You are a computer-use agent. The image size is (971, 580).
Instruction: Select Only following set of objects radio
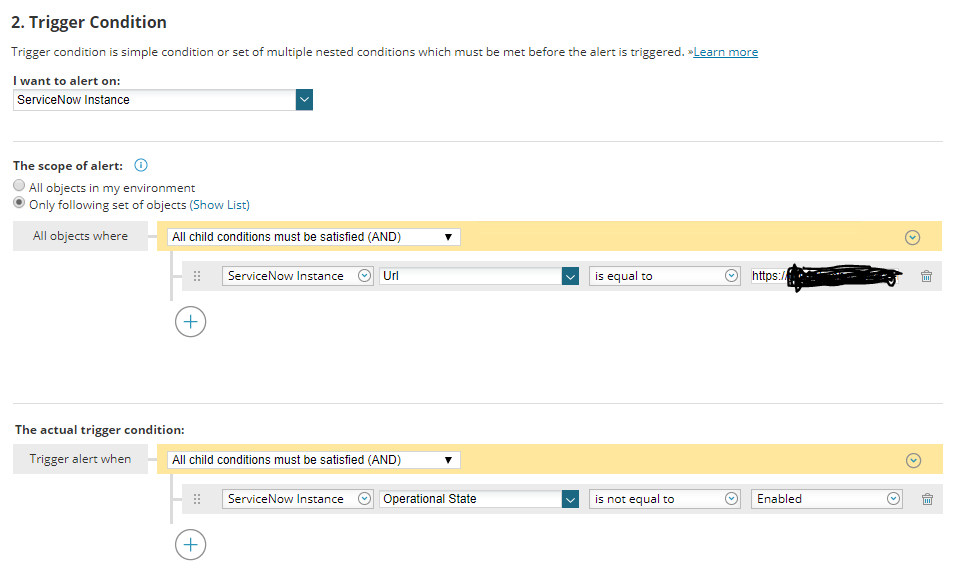[x=19, y=203]
